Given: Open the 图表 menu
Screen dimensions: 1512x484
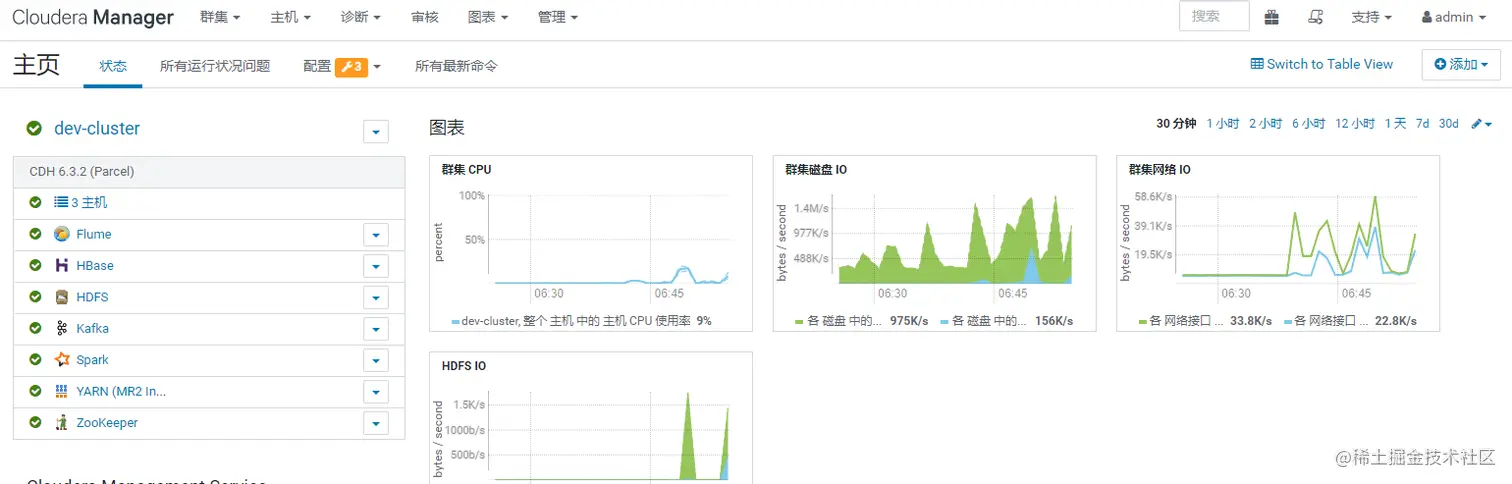Looking at the screenshot, I should [x=488, y=17].
